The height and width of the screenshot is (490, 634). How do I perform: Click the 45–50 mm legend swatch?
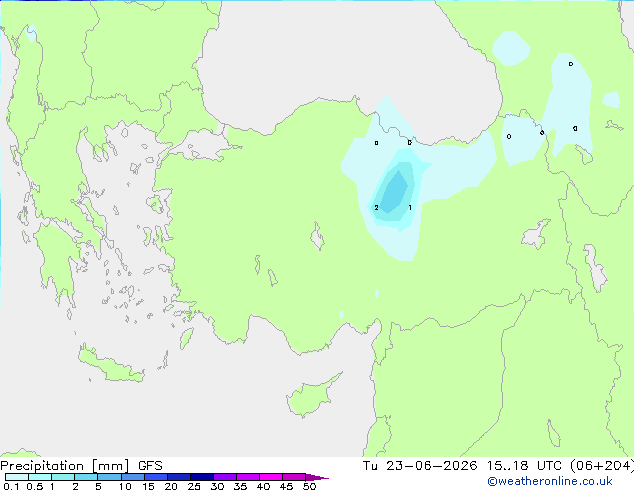[x=294, y=477]
